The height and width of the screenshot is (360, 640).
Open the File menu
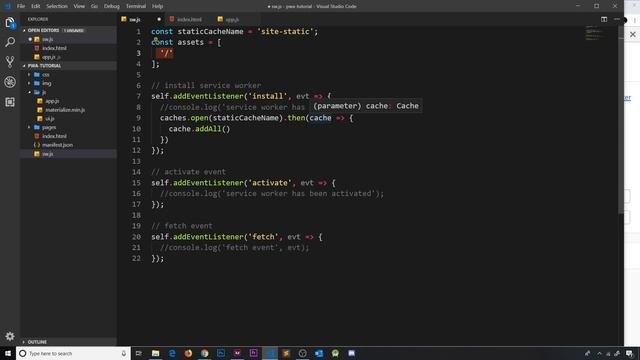(x=21, y=6)
